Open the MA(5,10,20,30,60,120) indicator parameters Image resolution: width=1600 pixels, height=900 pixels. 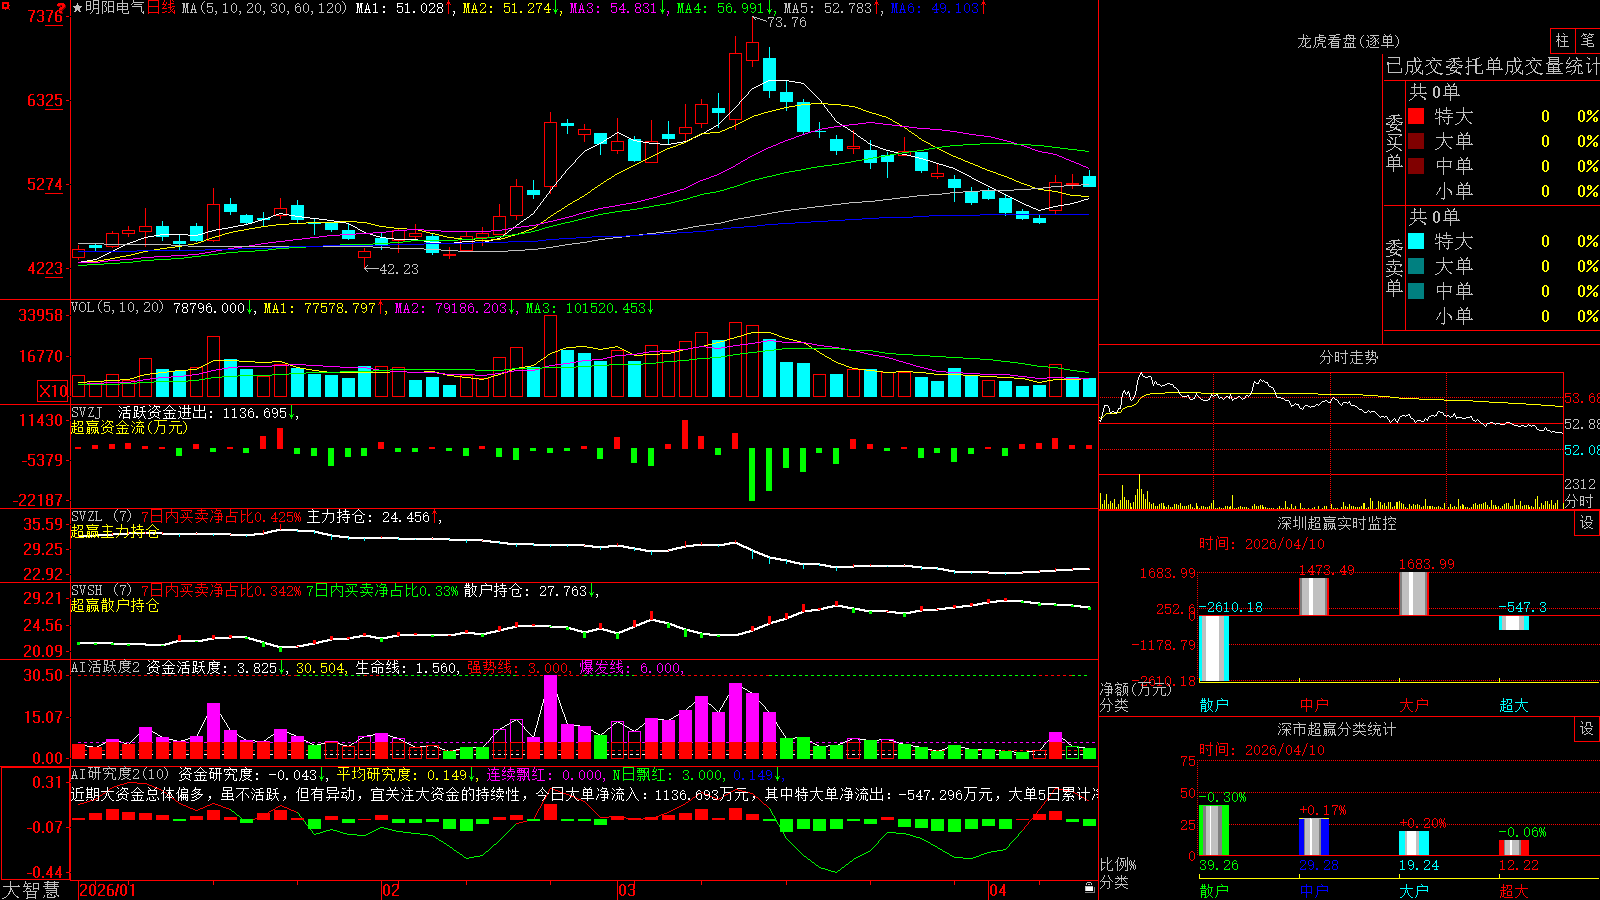pyautogui.click(x=264, y=8)
